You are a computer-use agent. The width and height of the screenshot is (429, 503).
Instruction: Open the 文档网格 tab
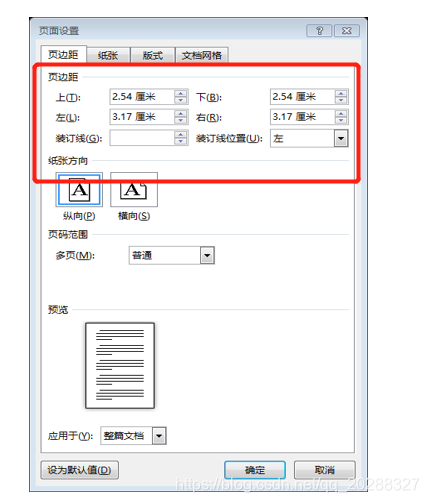tap(202, 55)
